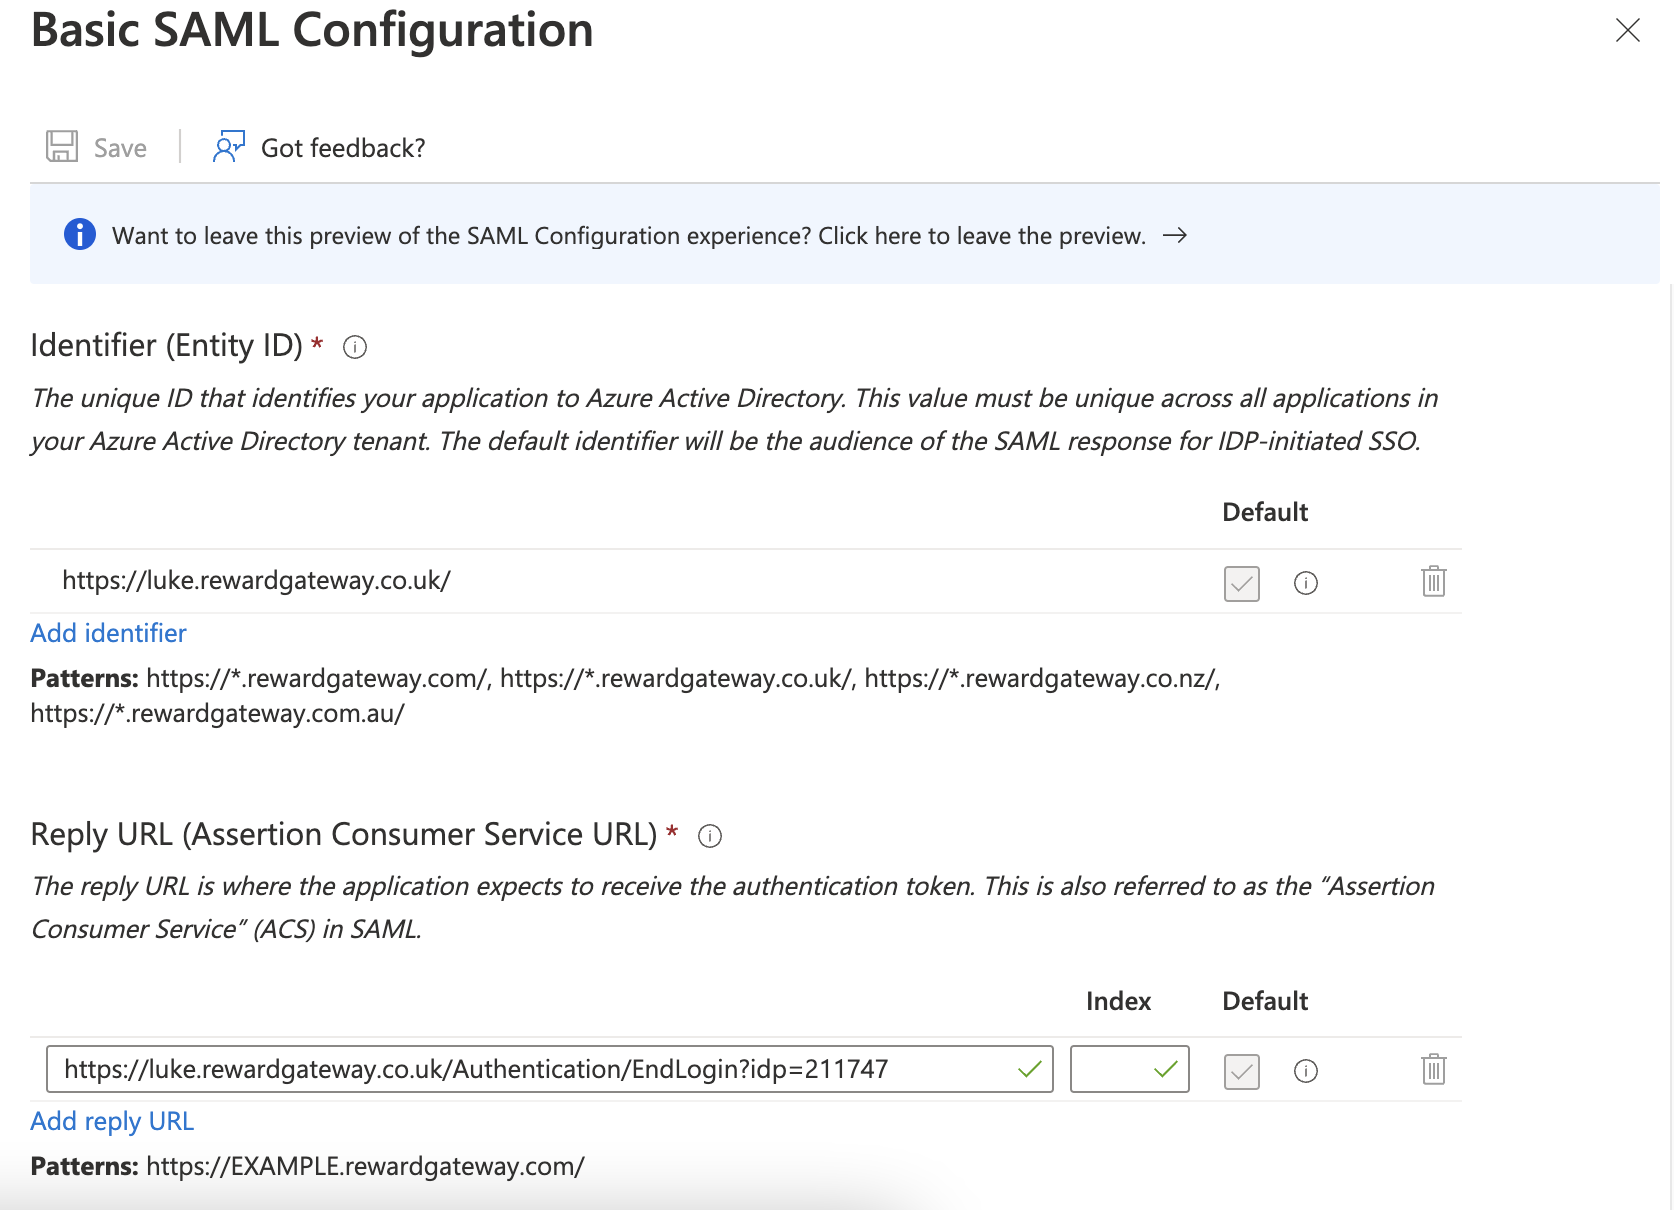Toggle Default checkbox for the identifier row
This screenshot has height=1210, width=1674.
pyautogui.click(x=1242, y=583)
